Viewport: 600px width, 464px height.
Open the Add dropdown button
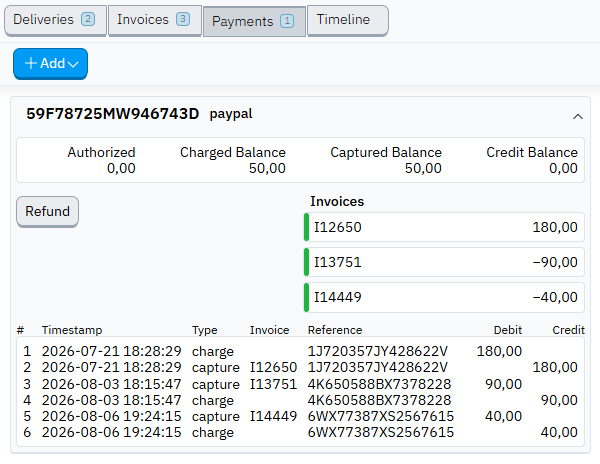pyautogui.click(x=51, y=63)
